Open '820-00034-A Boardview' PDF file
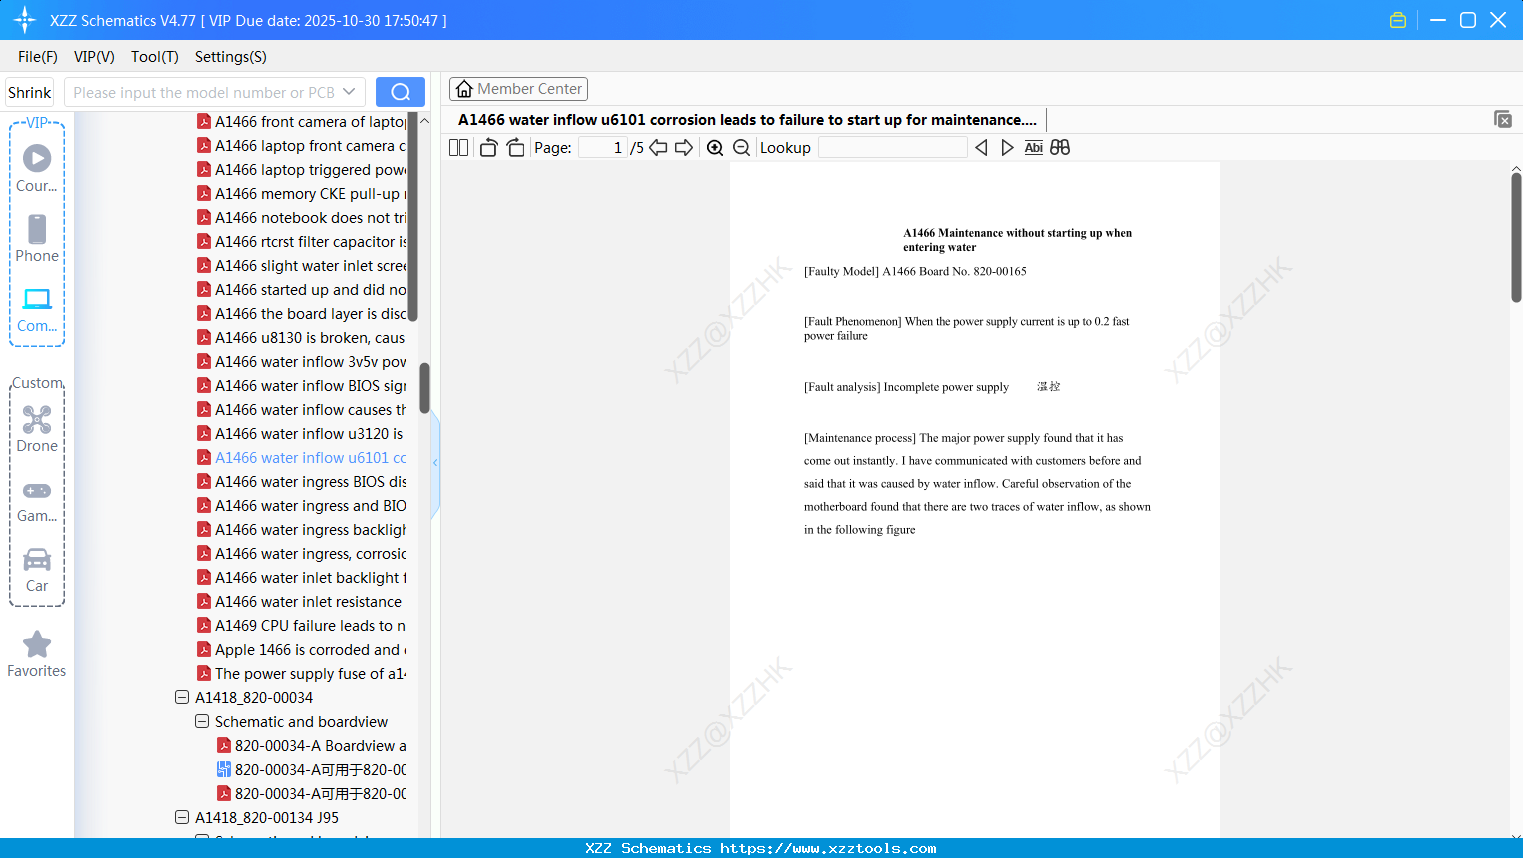Screen dimensions: 1523x858 311,746
